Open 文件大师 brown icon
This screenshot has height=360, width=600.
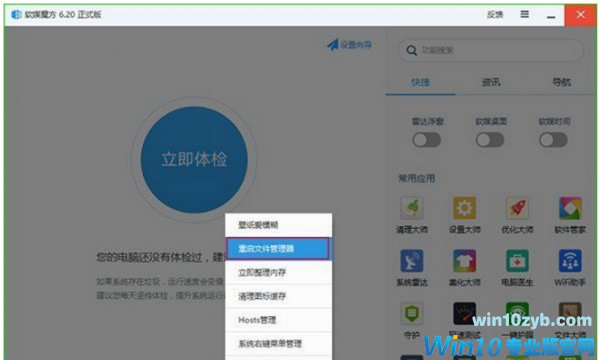point(570,314)
